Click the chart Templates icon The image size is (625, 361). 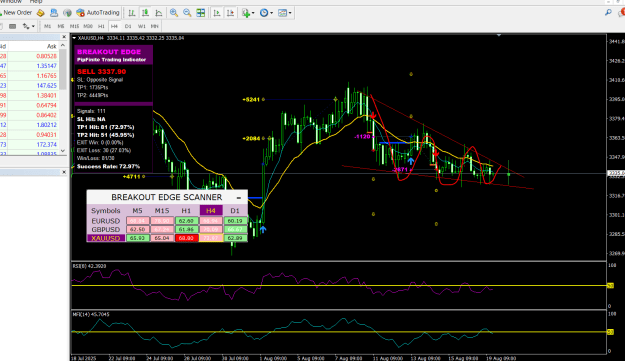click(x=282, y=13)
